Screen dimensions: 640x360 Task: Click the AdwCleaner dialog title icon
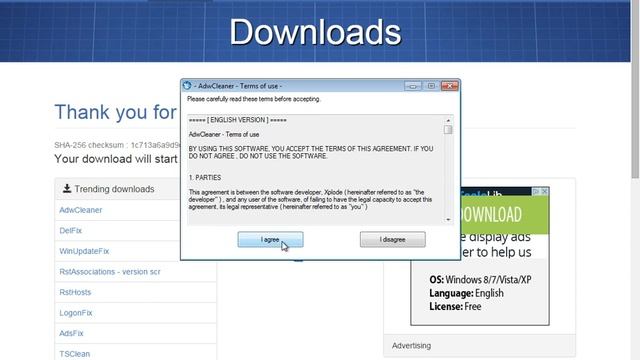click(187, 86)
